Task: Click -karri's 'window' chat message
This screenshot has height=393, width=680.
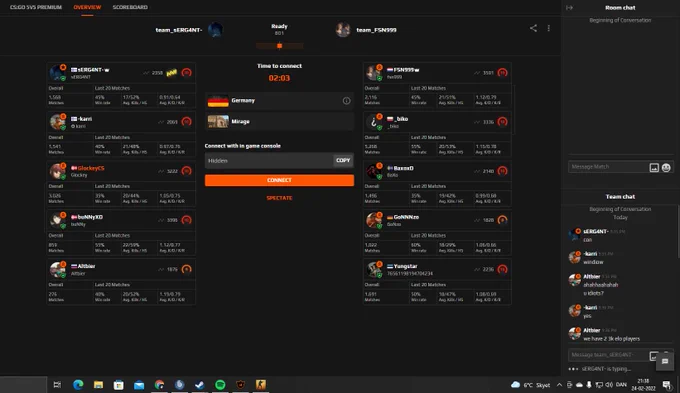Action: [593, 262]
